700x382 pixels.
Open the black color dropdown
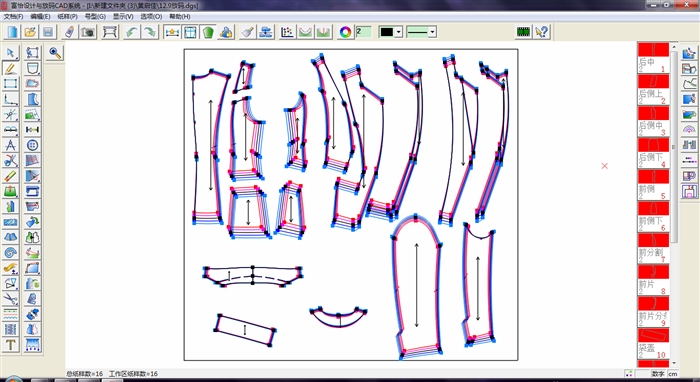(x=391, y=32)
